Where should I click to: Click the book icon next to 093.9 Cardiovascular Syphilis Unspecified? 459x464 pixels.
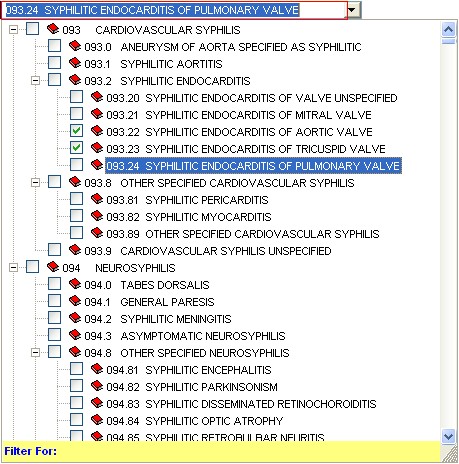click(75, 250)
